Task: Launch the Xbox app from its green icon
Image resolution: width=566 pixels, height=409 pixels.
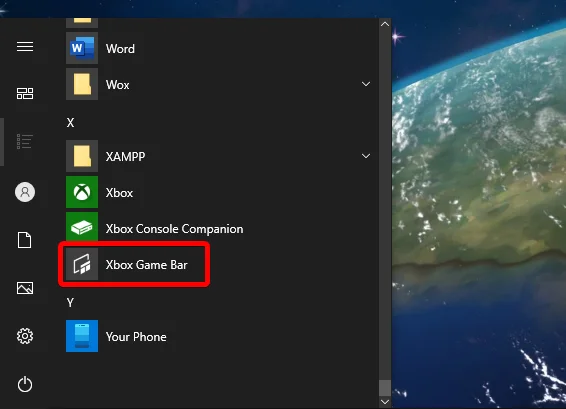Action: pyautogui.click(x=82, y=192)
